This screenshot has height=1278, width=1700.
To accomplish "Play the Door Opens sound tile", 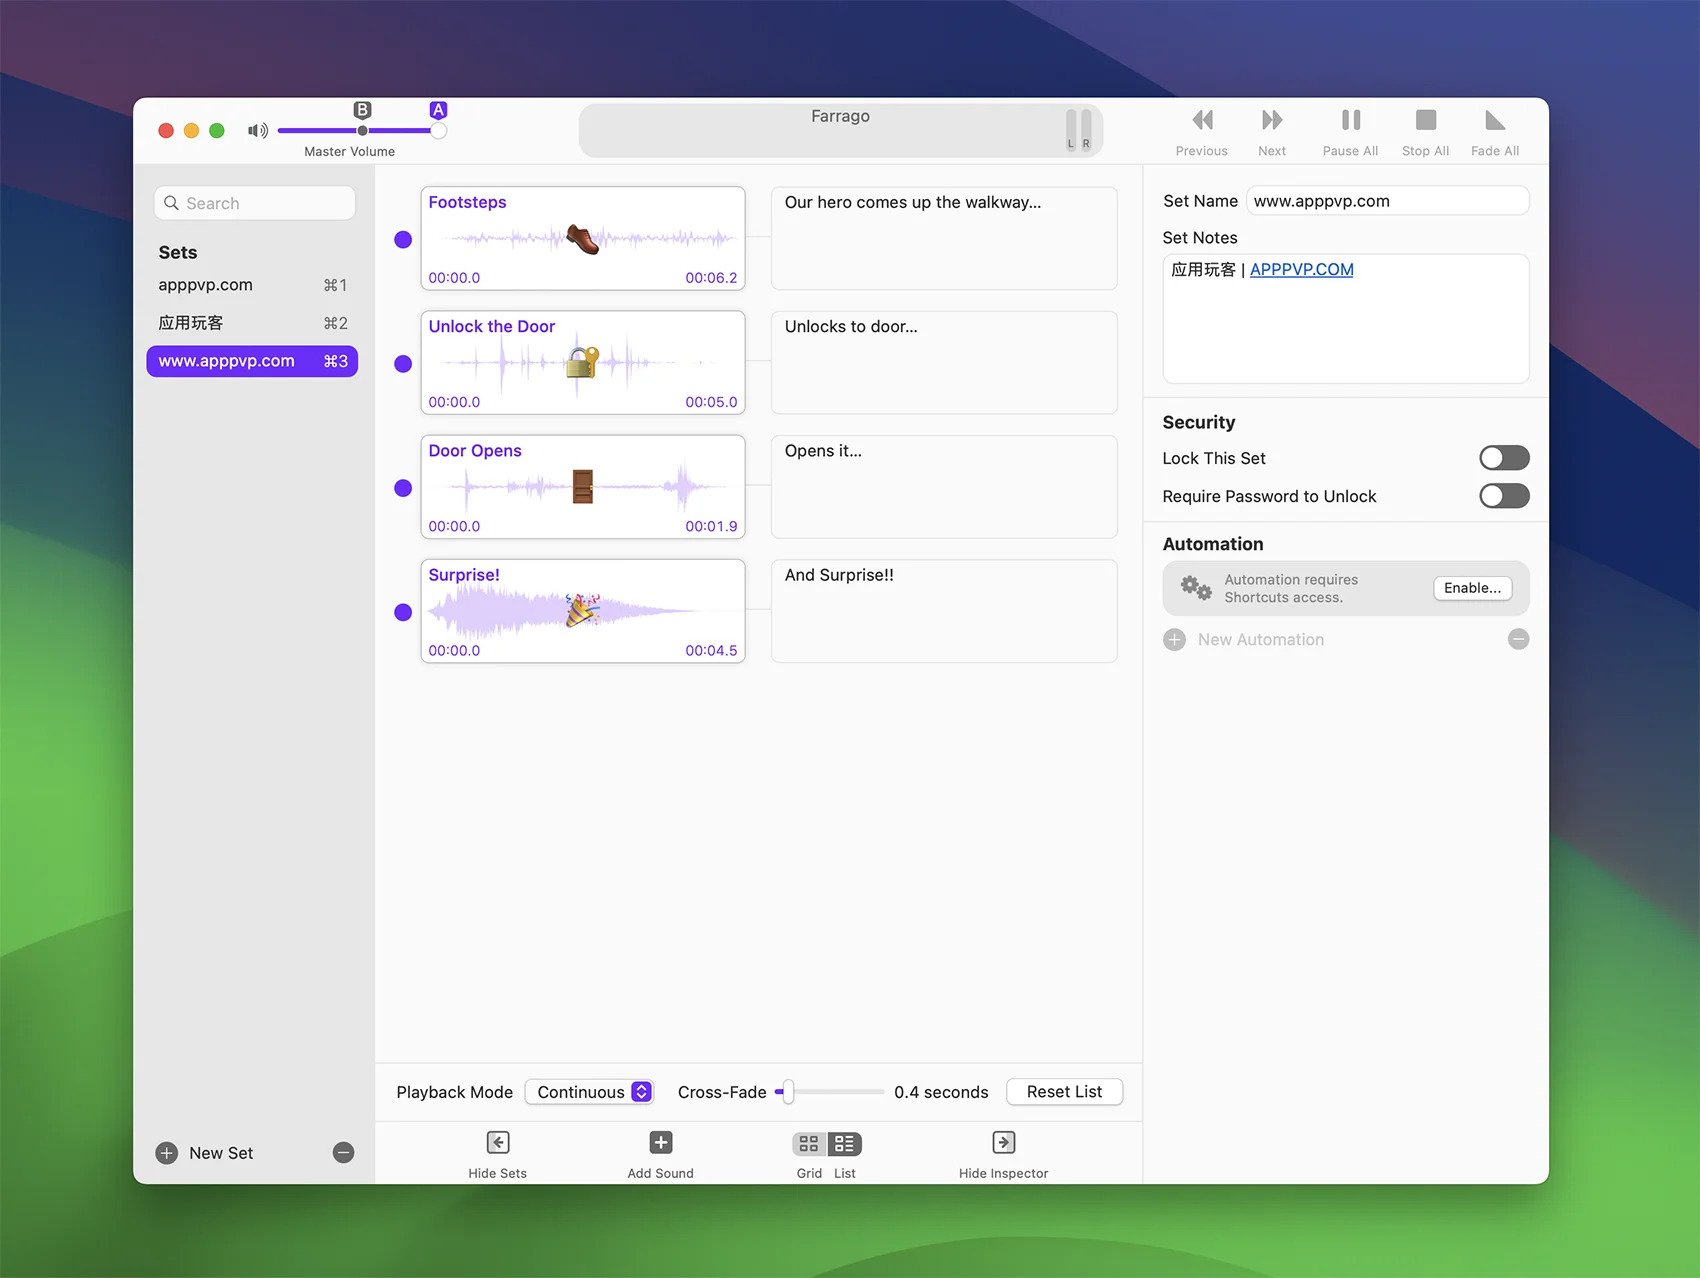I will (583, 487).
